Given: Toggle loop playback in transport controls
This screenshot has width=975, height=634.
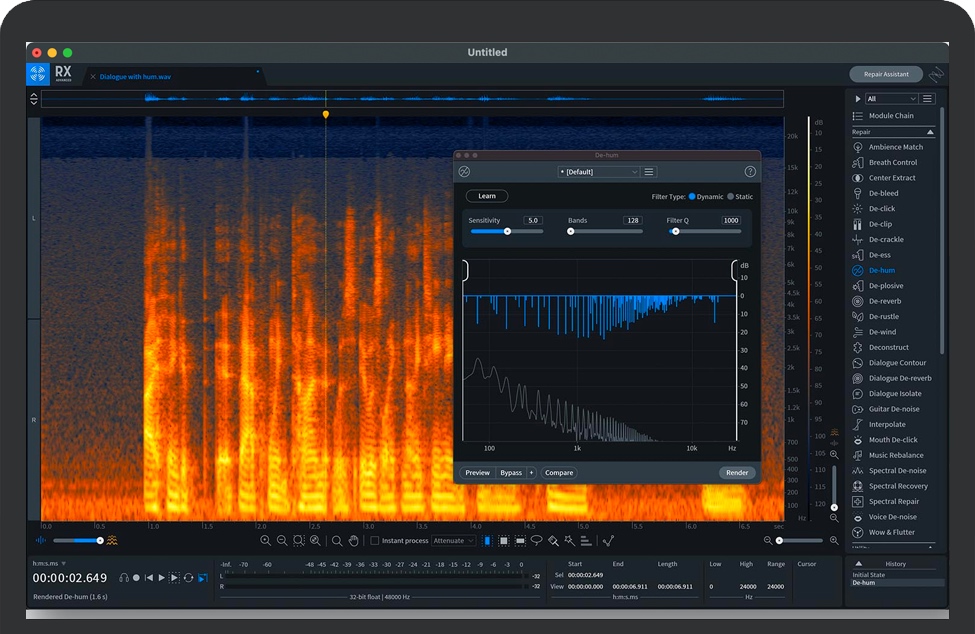Looking at the screenshot, I should (x=188, y=578).
